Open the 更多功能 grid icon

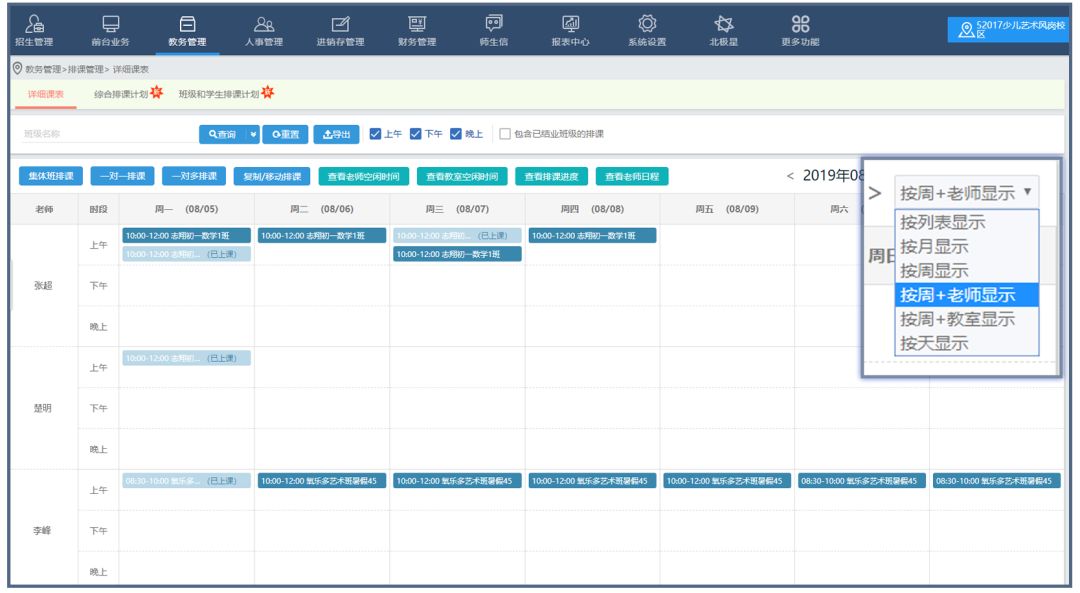(x=800, y=24)
